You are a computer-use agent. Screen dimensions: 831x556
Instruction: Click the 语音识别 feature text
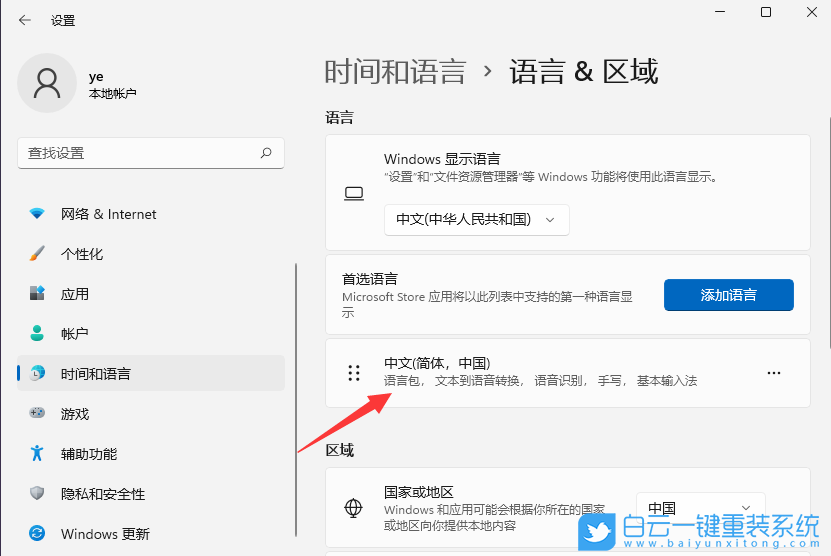pyautogui.click(x=558, y=381)
